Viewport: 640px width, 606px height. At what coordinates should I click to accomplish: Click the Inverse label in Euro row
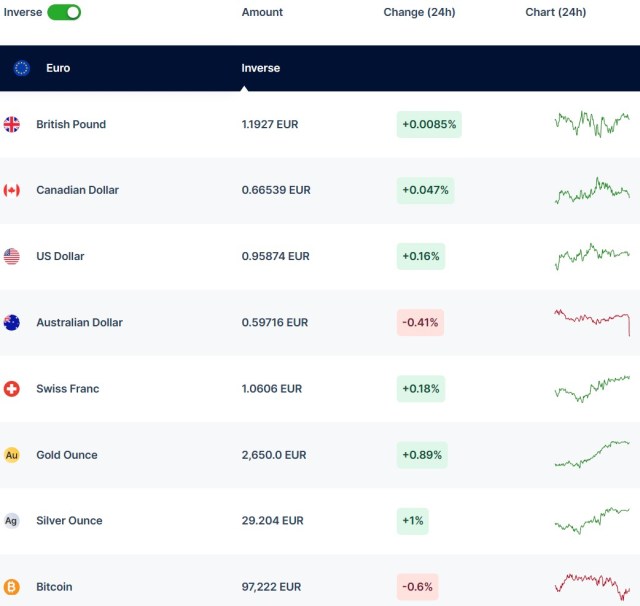pos(261,68)
